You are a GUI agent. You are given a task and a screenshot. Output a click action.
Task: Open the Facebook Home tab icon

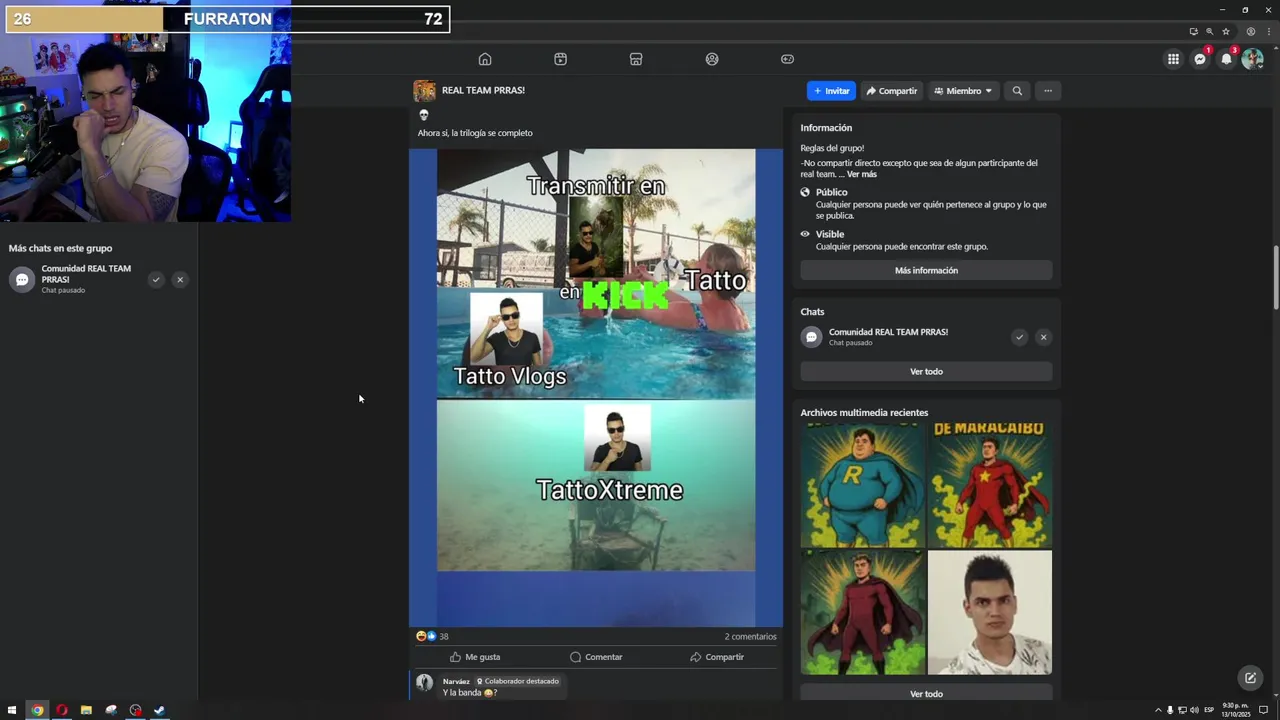coord(485,59)
